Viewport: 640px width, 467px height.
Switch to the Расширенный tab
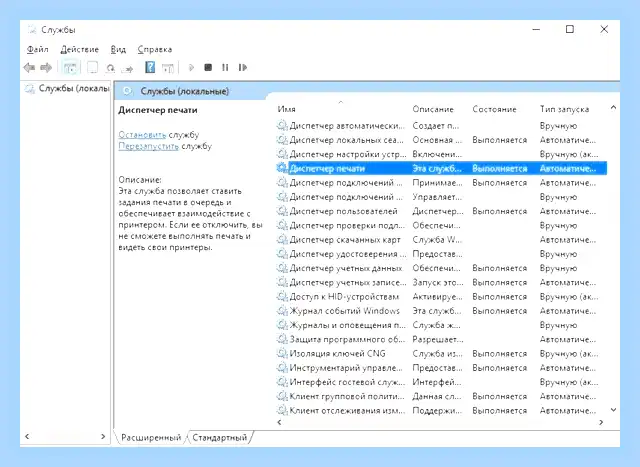pos(151,437)
